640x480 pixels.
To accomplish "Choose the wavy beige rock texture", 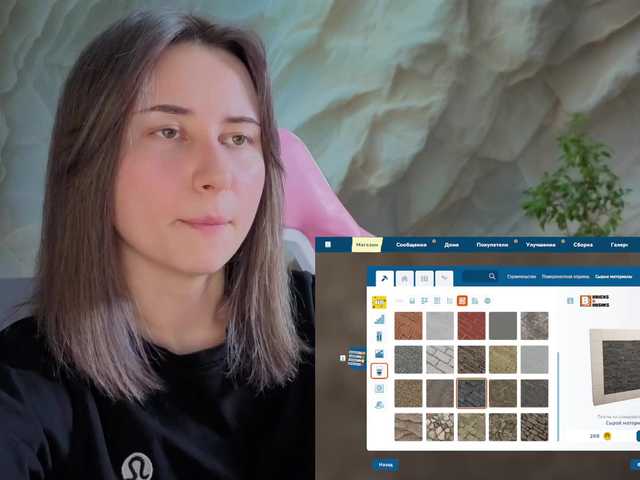I will [x=409, y=427].
